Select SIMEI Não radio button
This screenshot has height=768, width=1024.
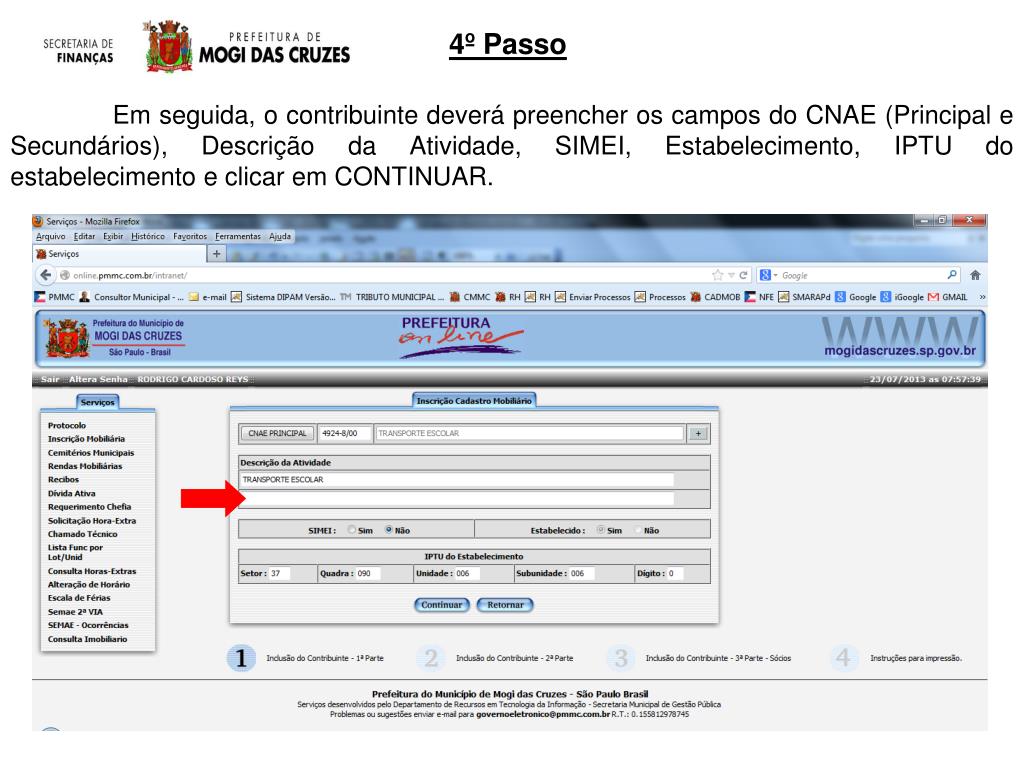click(x=389, y=530)
